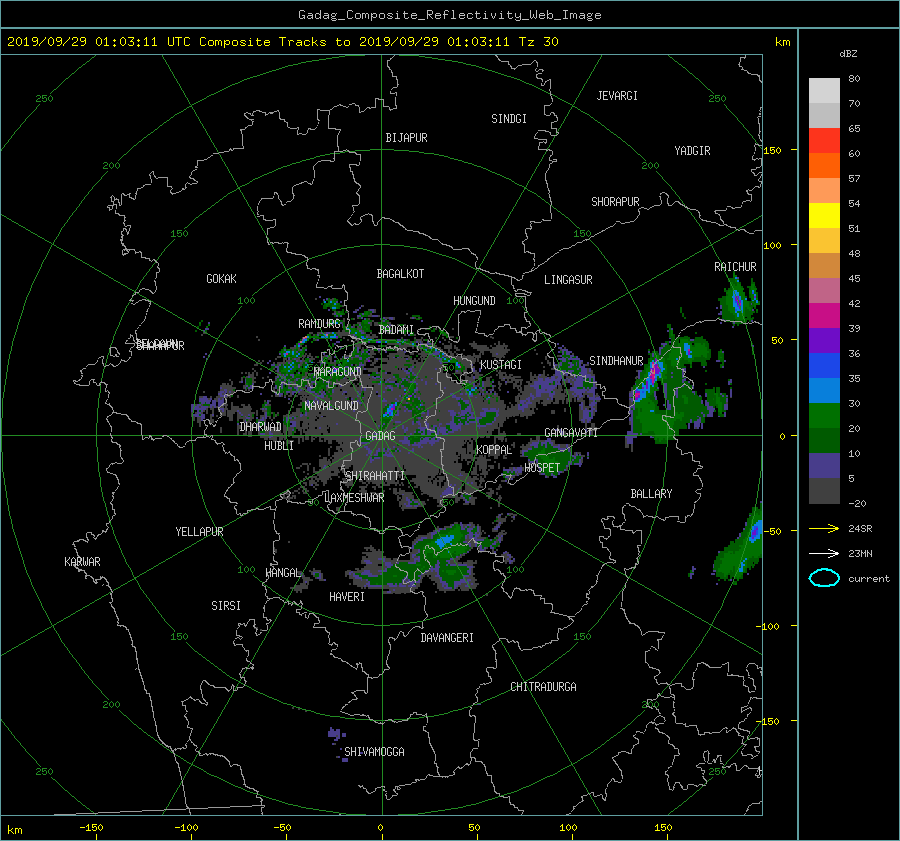Click the HAVERI city label
The image size is (900, 841).
coord(347,597)
